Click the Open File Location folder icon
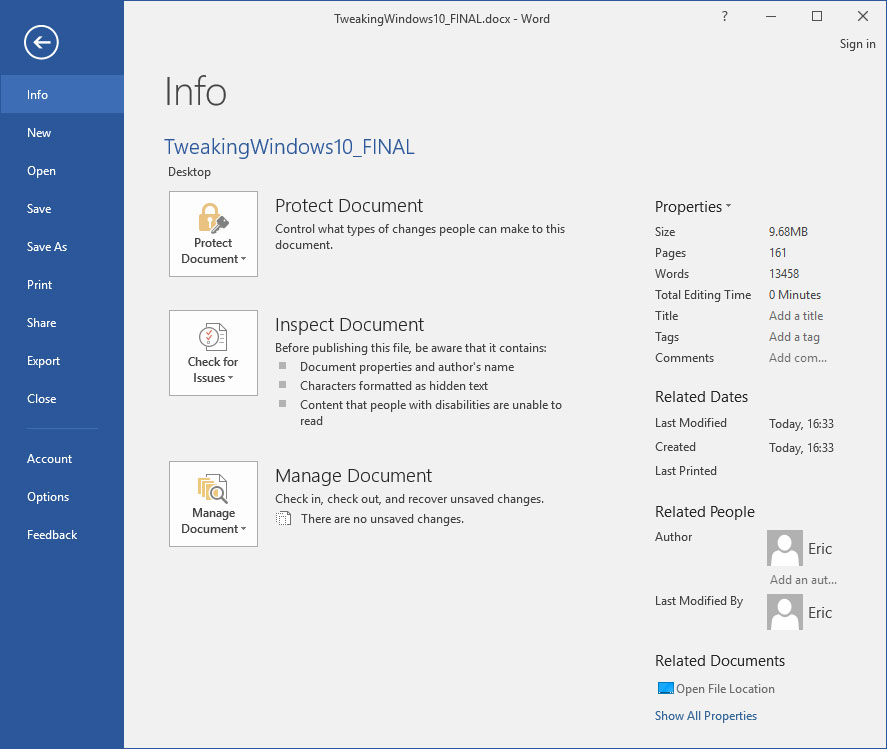Image resolution: width=887 pixels, height=749 pixels. click(665, 688)
